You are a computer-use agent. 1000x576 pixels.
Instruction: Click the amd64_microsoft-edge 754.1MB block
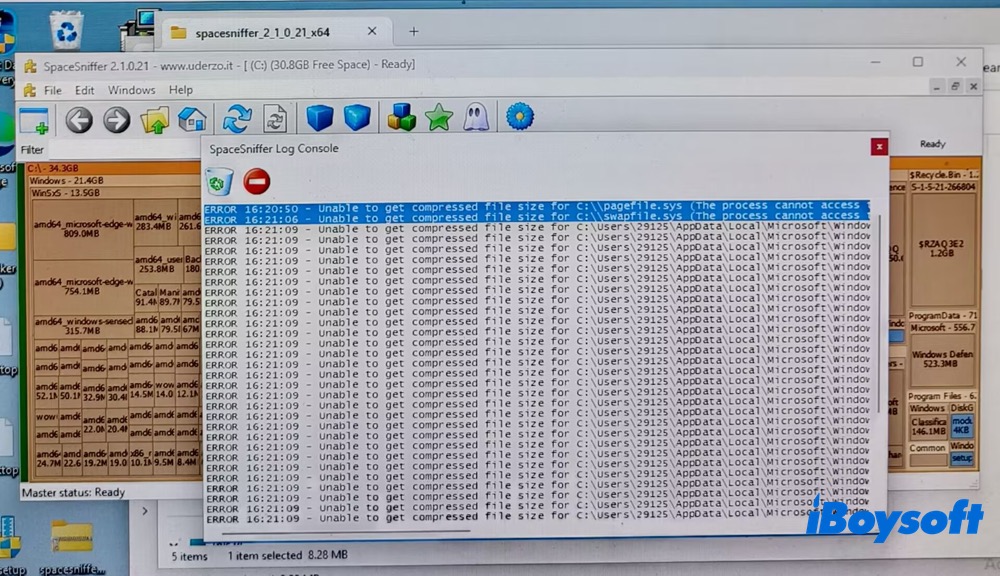point(82,286)
